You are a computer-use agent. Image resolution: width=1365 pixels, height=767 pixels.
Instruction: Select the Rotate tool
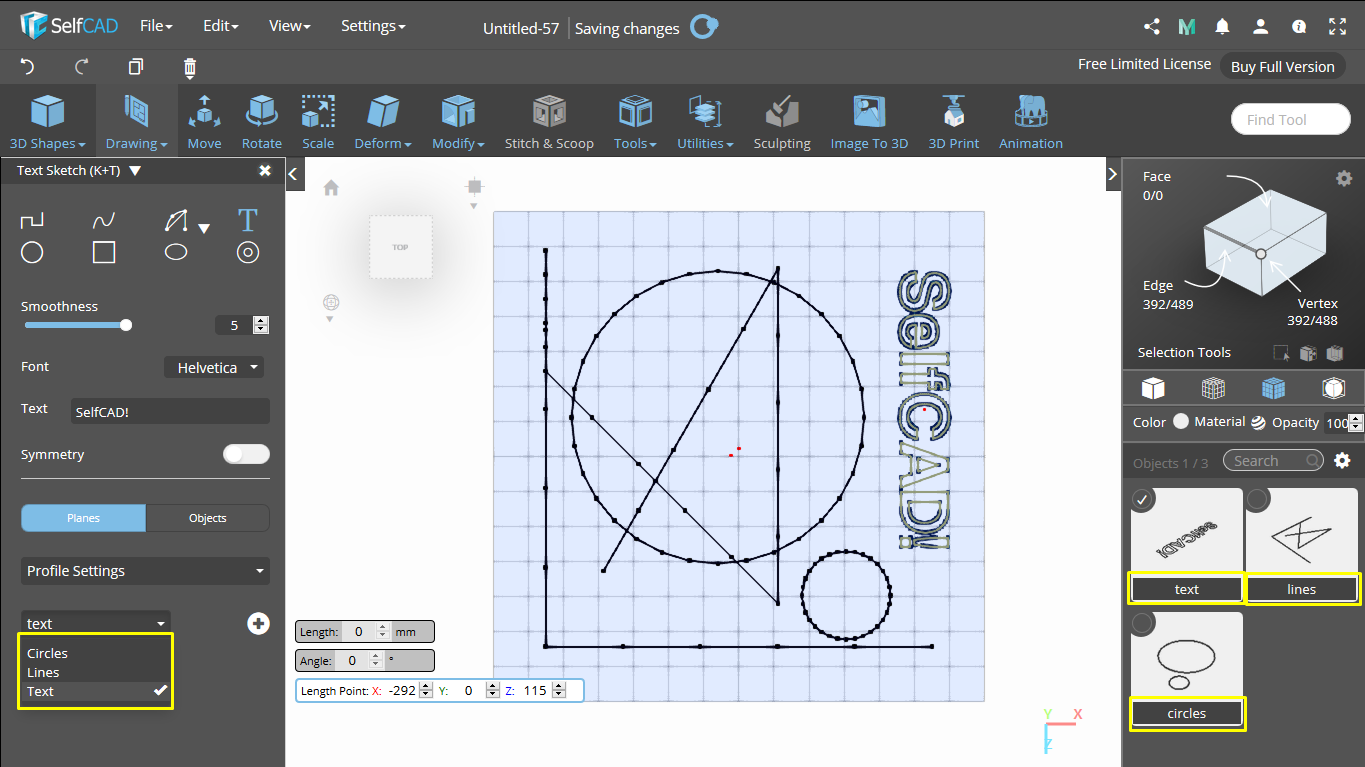pos(262,123)
